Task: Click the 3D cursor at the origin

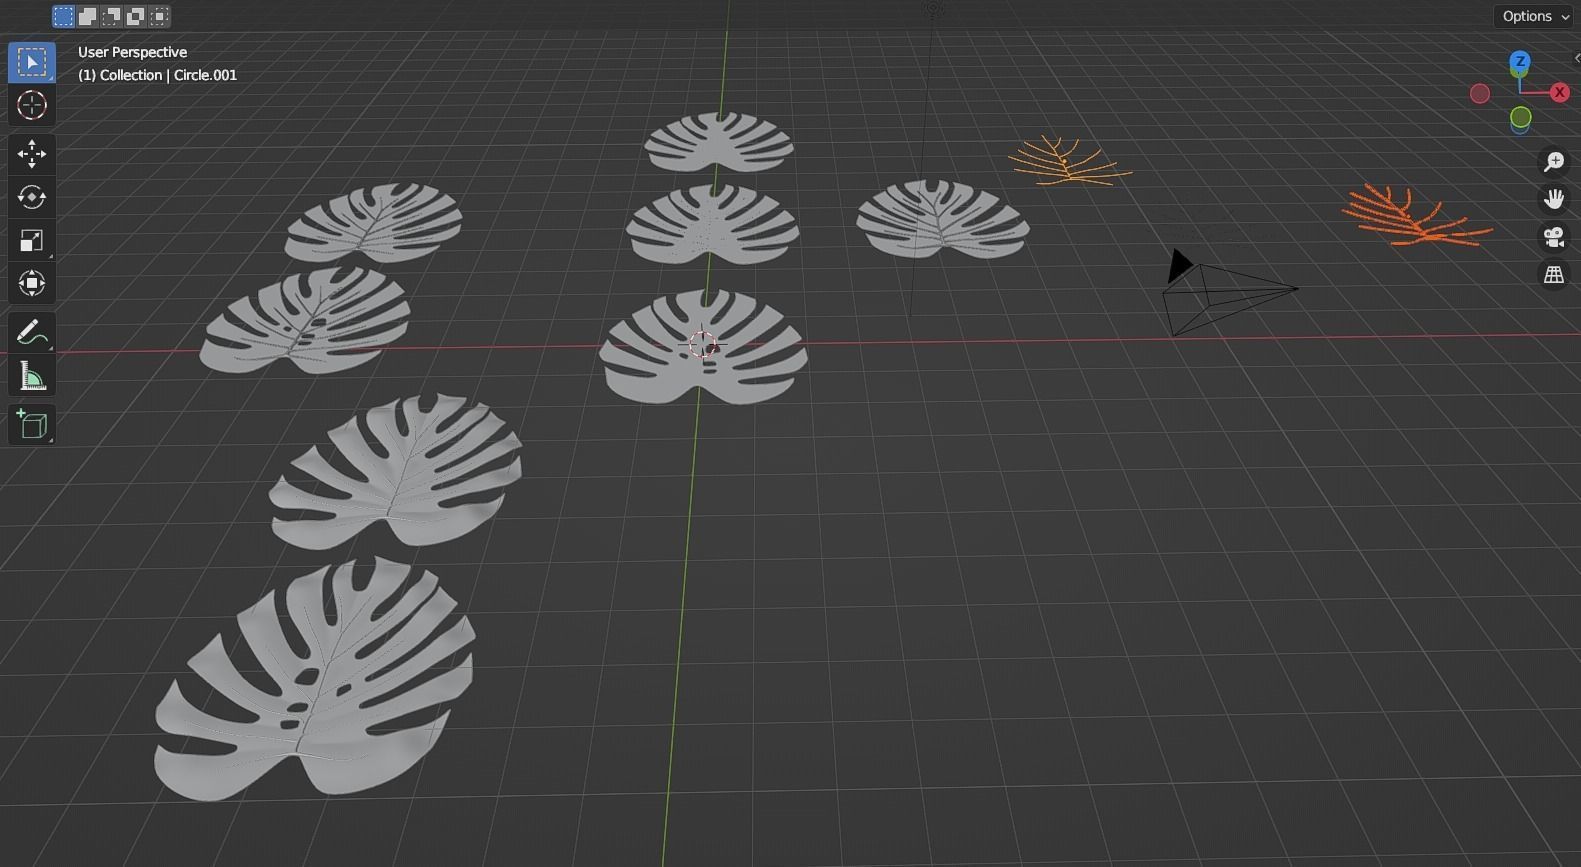Action: (x=703, y=344)
